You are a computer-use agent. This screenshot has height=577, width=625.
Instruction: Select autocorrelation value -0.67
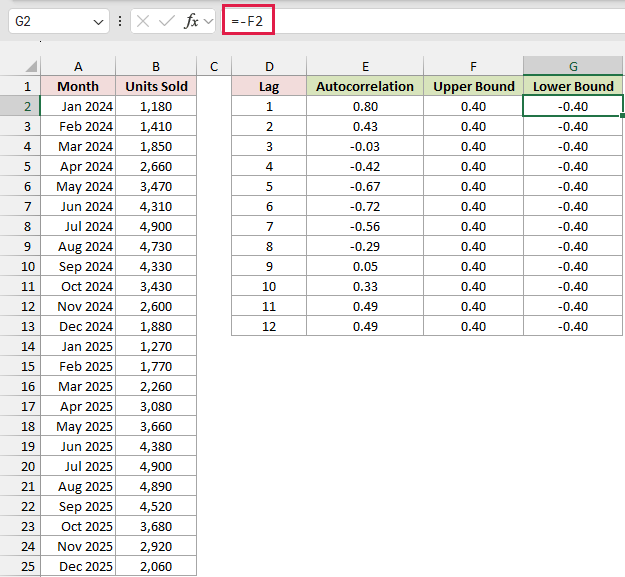click(365, 186)
